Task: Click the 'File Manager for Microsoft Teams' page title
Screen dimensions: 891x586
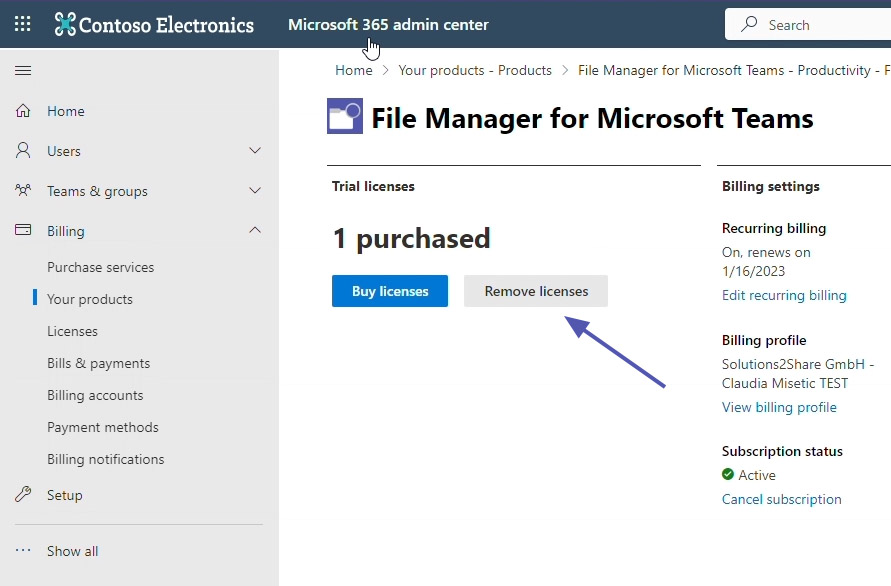Action: [x=592, y=118]
